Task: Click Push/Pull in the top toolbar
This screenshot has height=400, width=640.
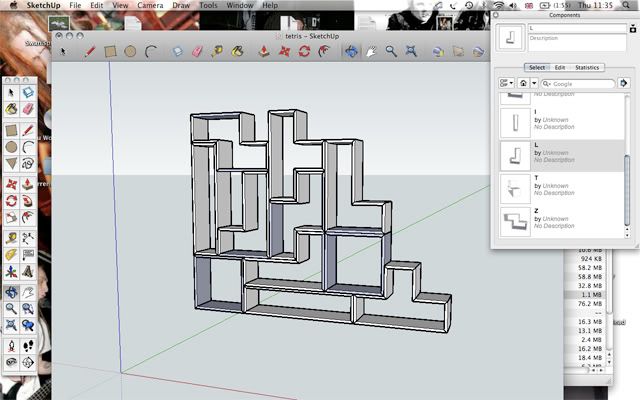Action: tap(264, 51)
